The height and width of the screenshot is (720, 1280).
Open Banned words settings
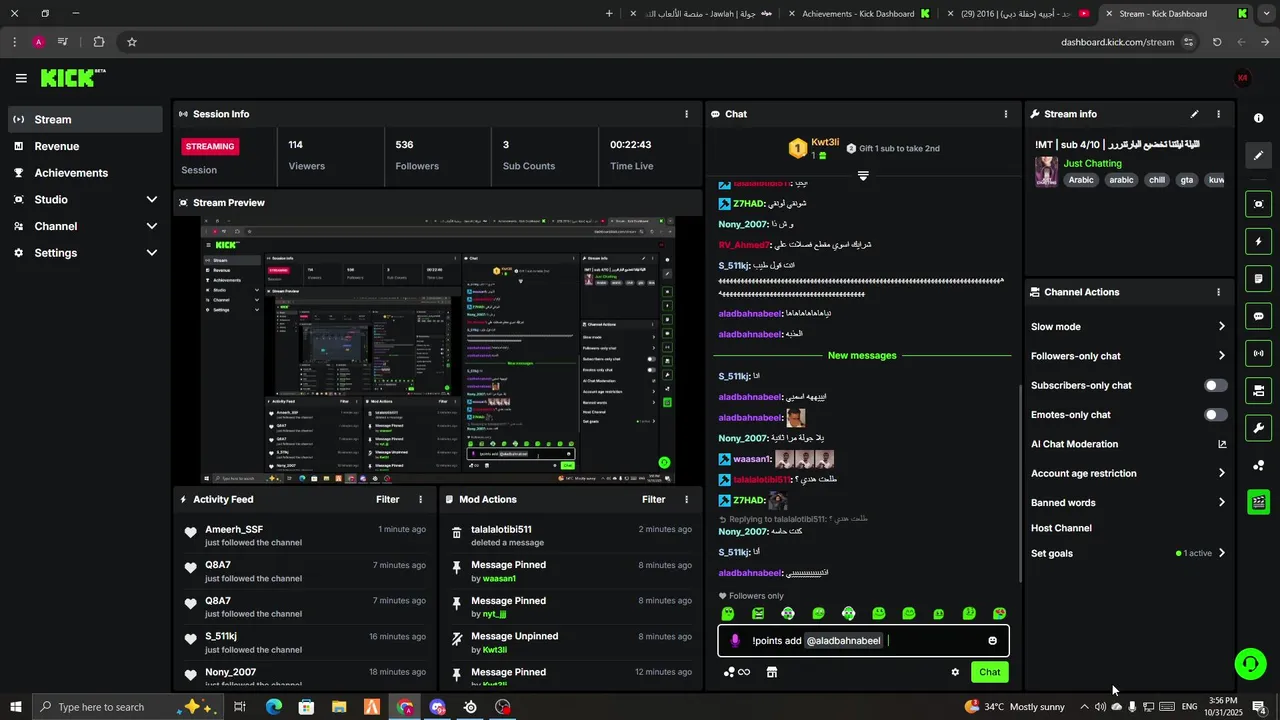1128,503
